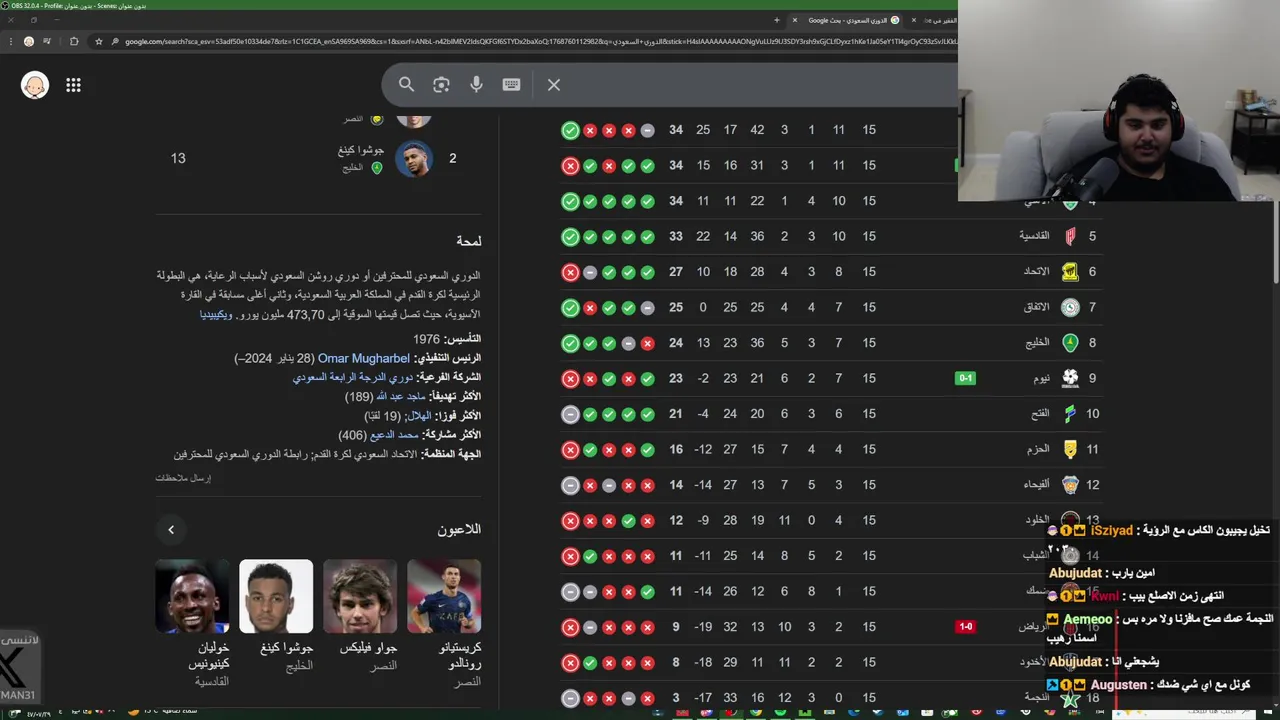Click جوشوا كينغ in the top scorers list
The height and width of the screenshot is (720, 1280).
pos(361,150)
